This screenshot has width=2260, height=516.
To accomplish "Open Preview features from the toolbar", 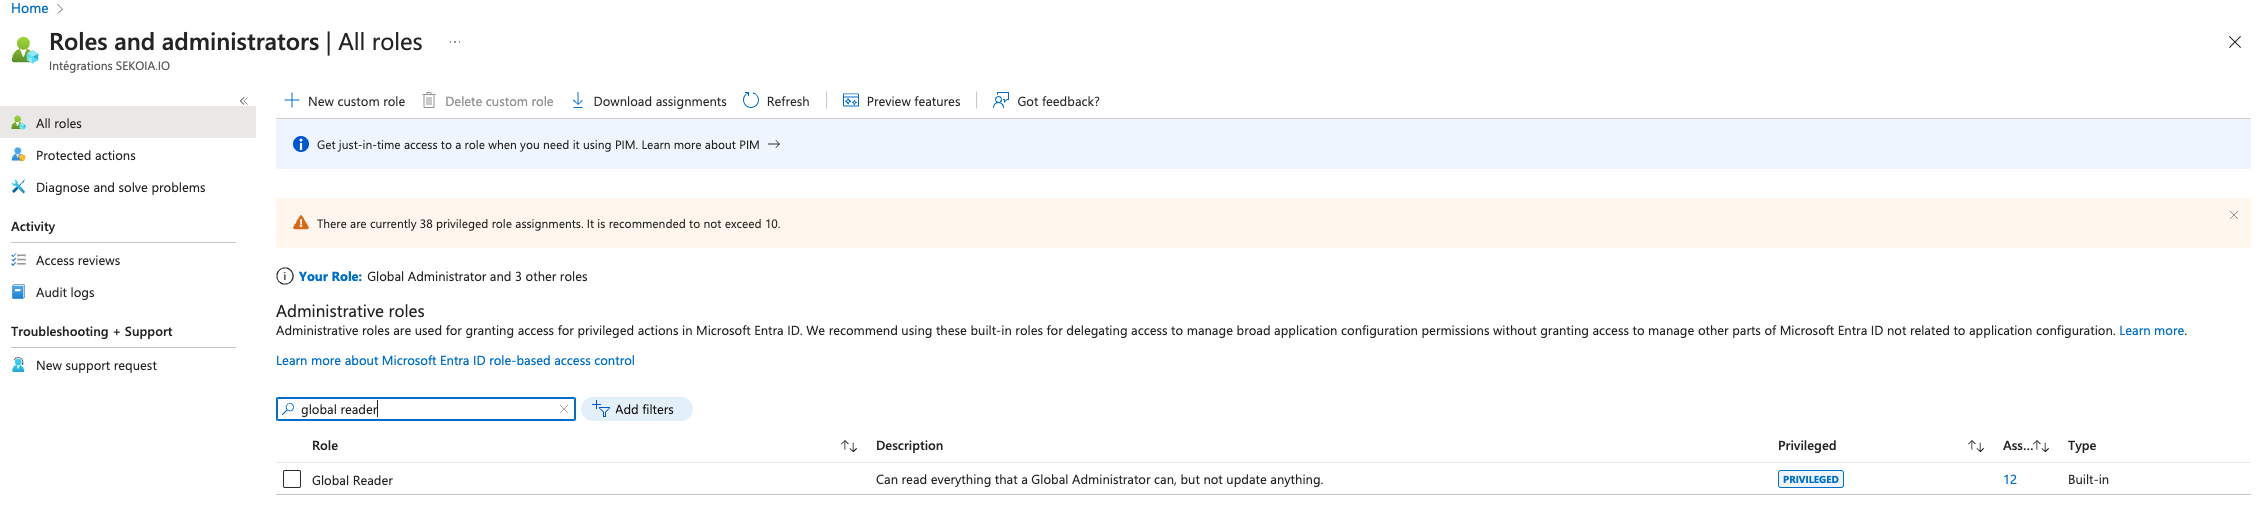I will tap(901, 101).
